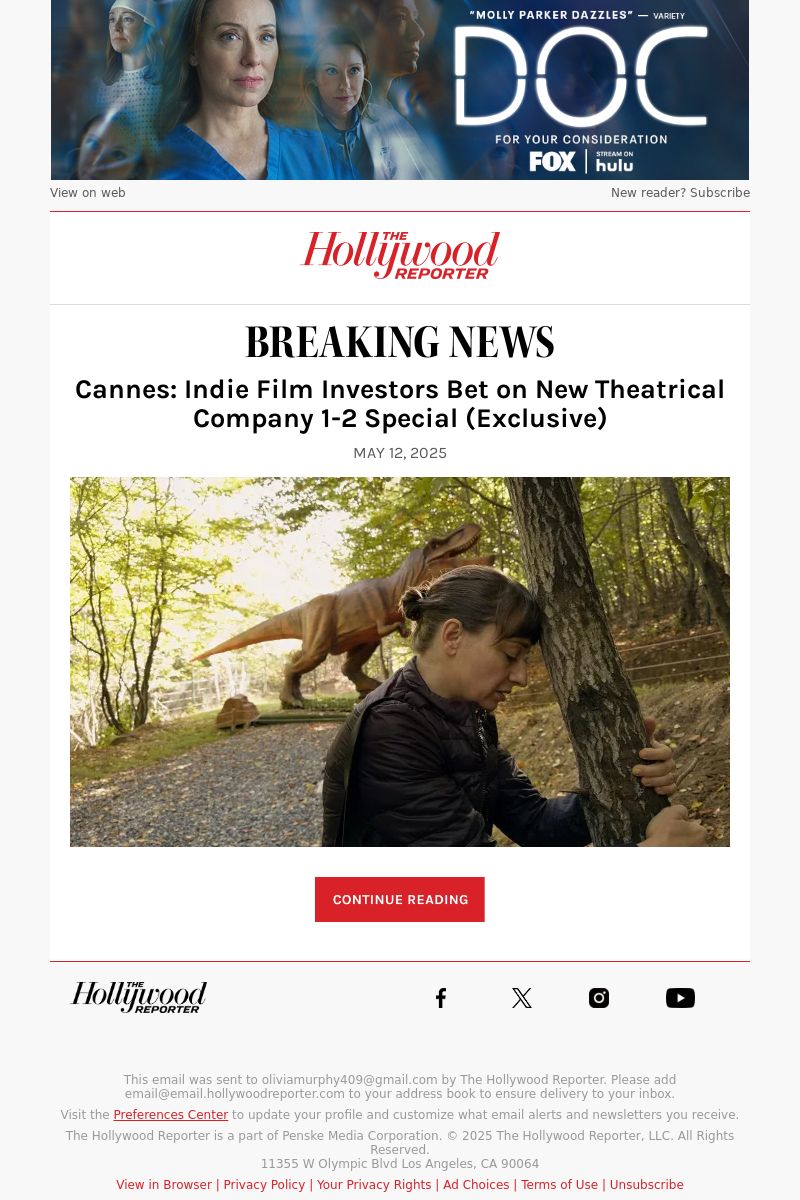Open the DOC banner advertisement

(x=400, y=90)
